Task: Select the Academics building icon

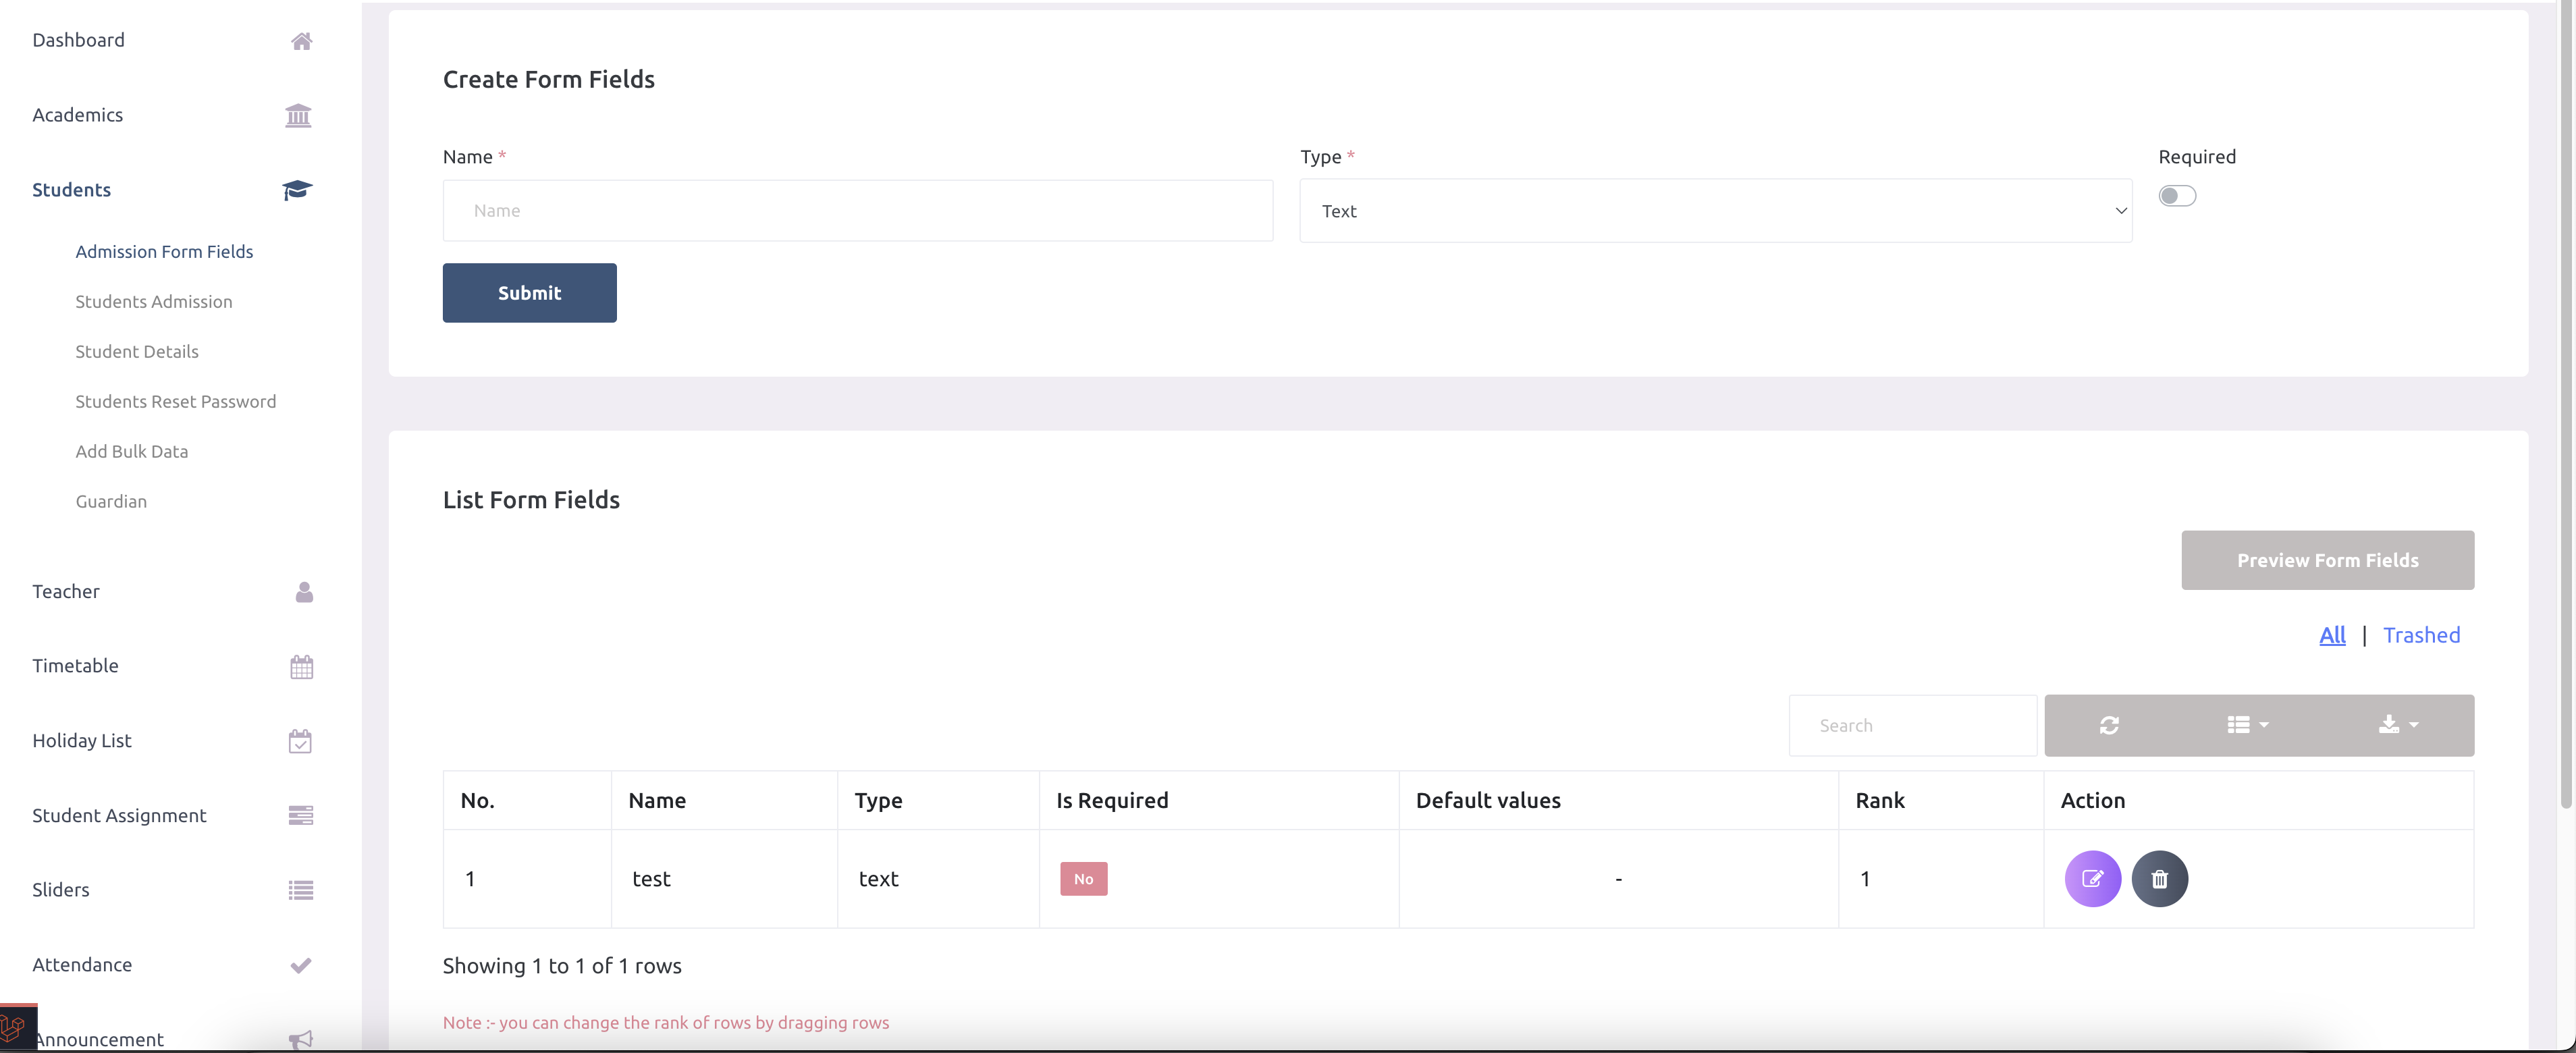Action: [299, 115]
